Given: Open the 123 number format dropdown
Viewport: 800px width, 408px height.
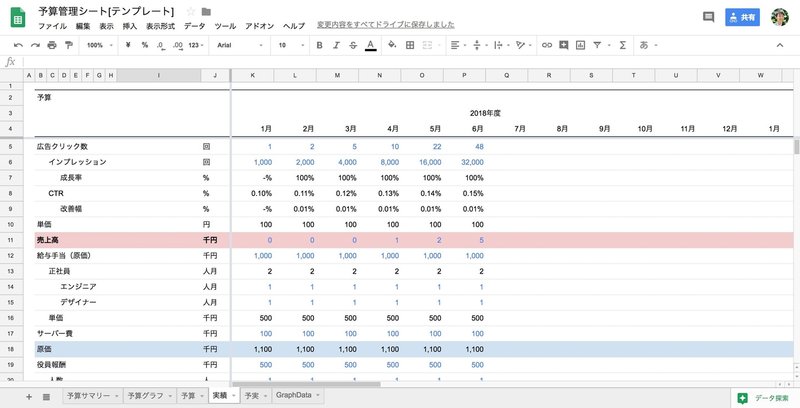Looking at the screenshot, I should 196,45.
